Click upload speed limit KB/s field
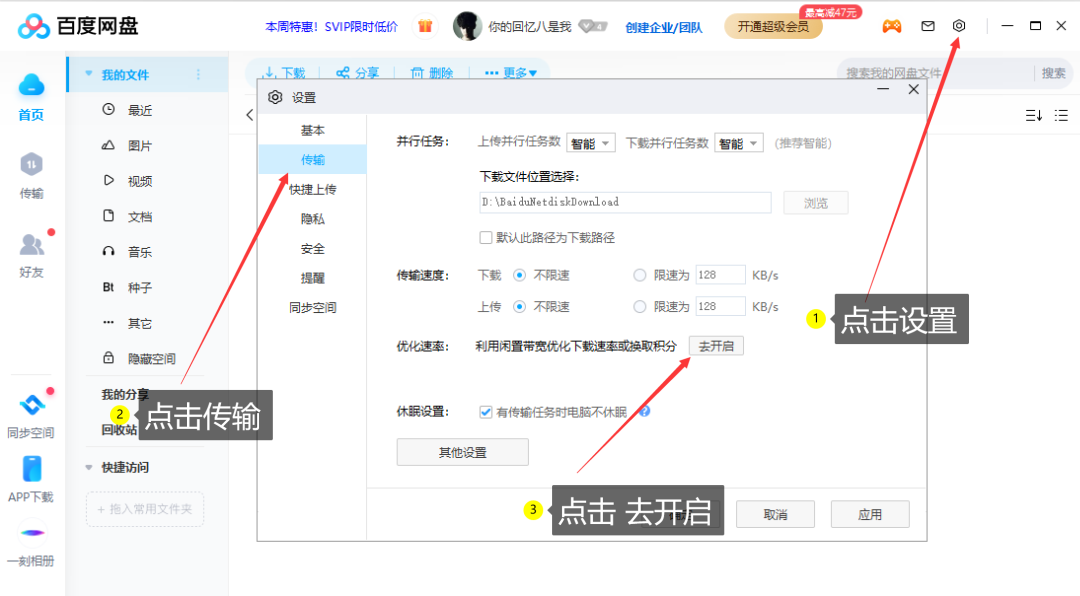Screen dimensions: 1080x596 tap(720, 307)
